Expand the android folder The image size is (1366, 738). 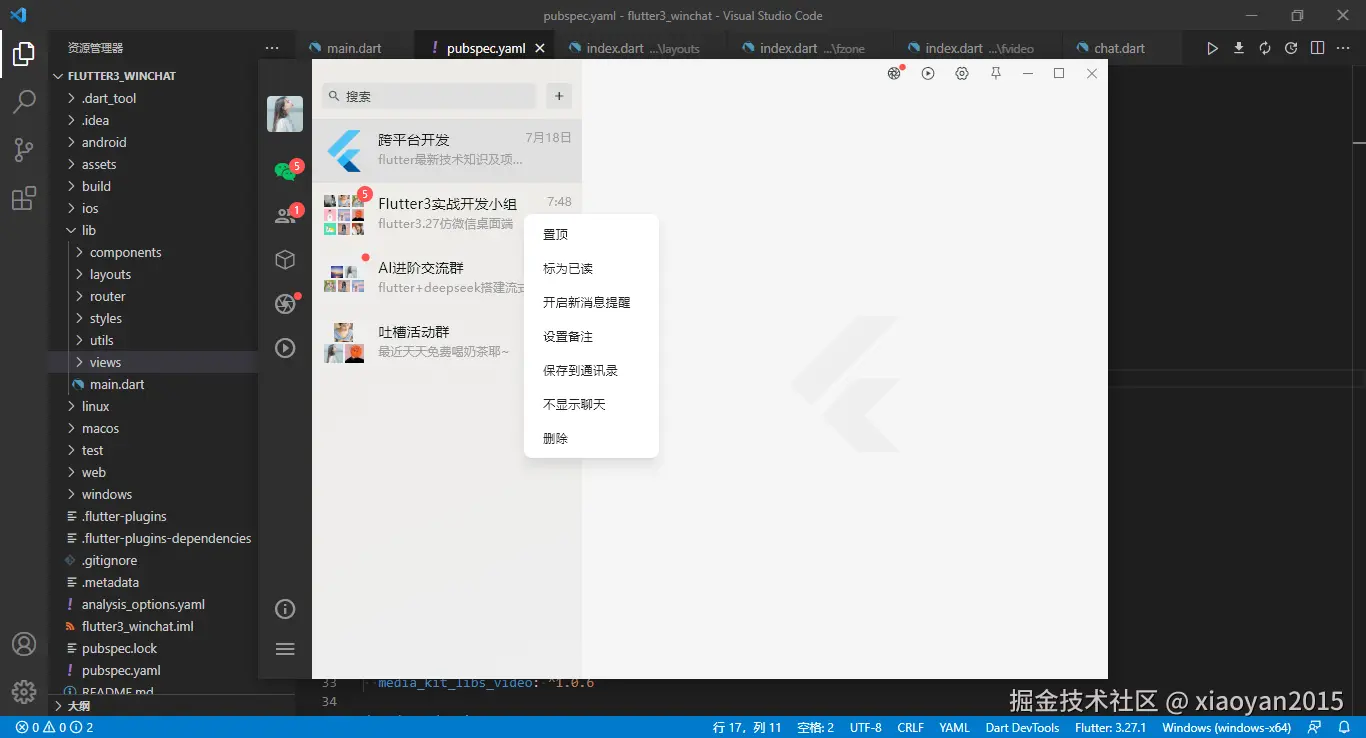point(101,142)
